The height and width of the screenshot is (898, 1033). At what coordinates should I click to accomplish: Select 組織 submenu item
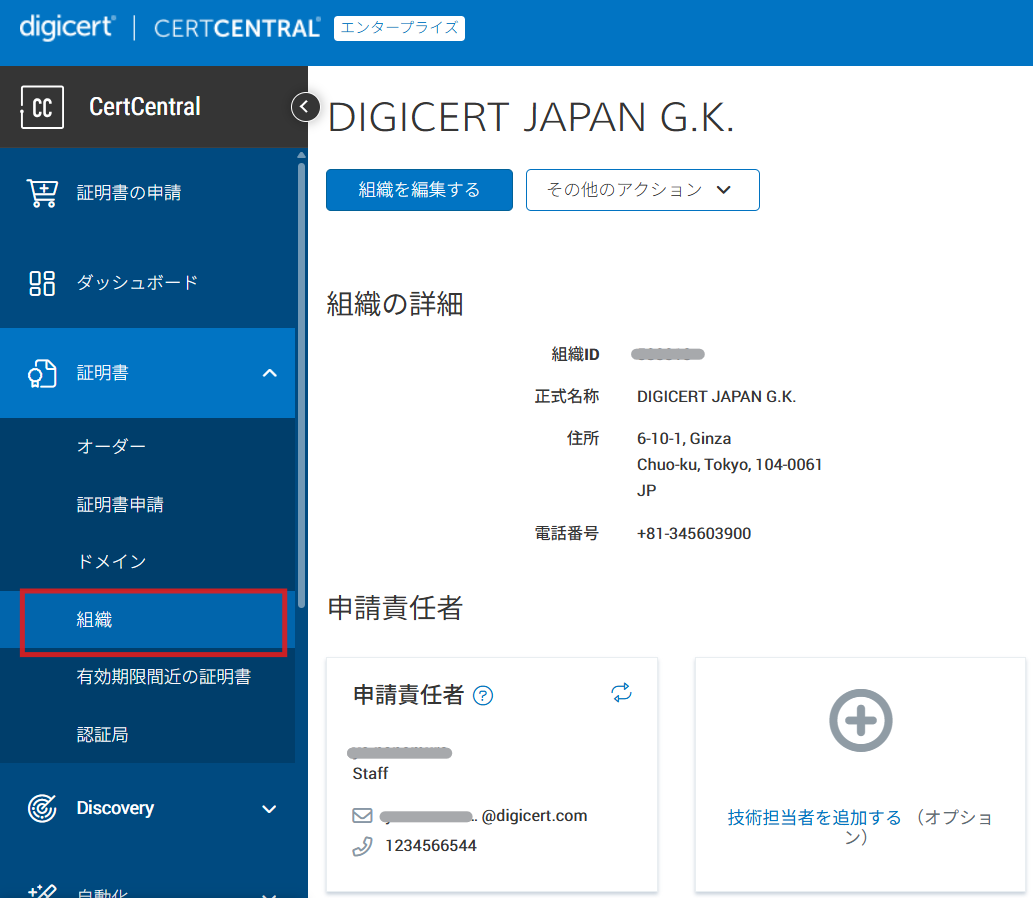tap(148, 619)
